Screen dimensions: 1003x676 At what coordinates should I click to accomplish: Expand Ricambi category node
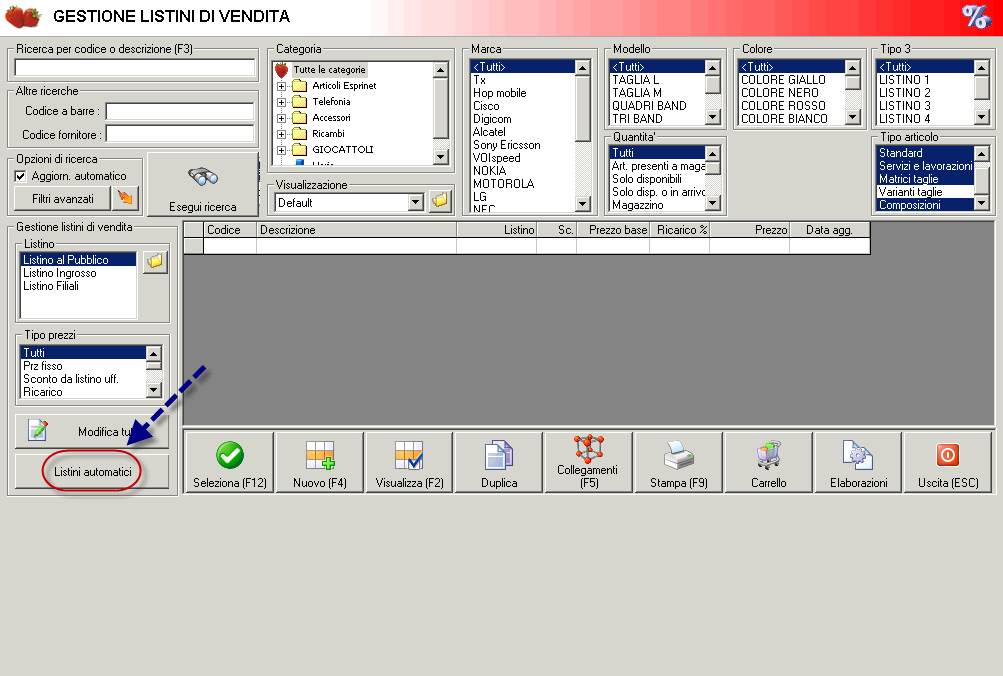coord(281,134)
